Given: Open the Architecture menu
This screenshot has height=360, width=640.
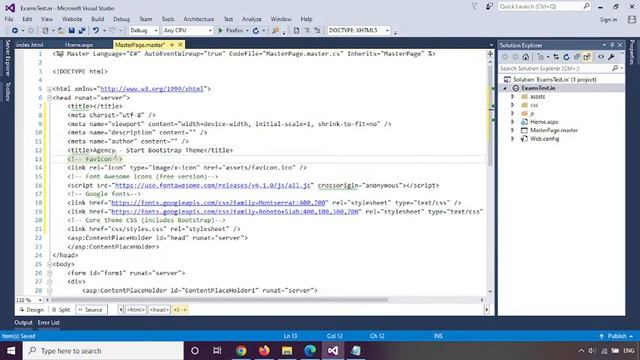Looking at the screenshot, I should pyautogui.click(x=199, y=19).
